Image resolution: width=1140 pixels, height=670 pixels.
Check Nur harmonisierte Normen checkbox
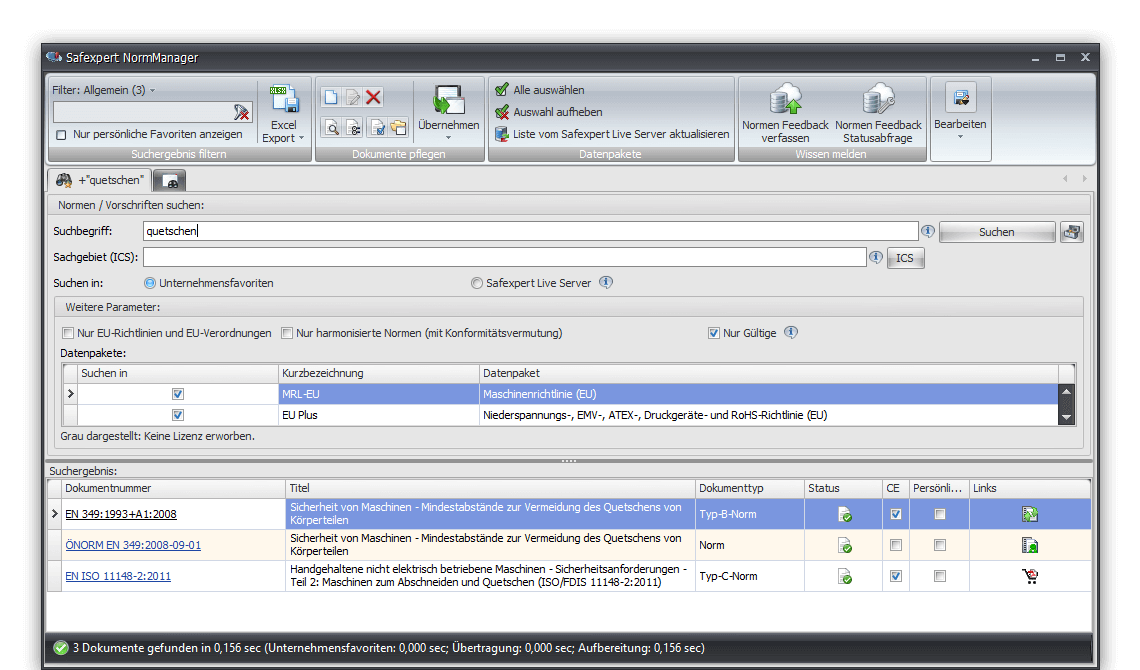pos(287,333)
